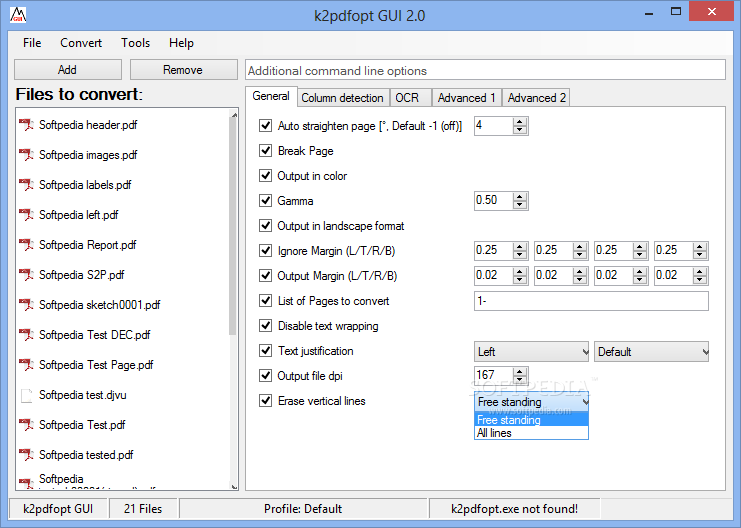Uncheck Output in landscape format
The image size is (741, 528).
(x=266, y=226)
